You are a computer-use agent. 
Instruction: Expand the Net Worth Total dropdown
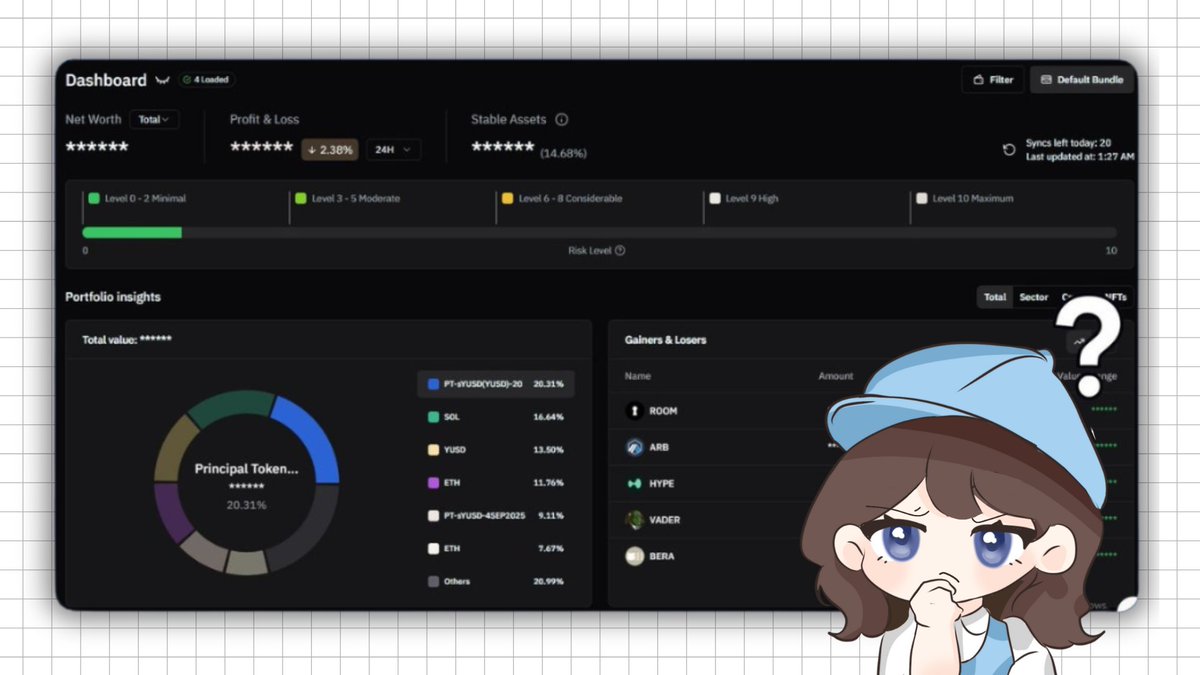(x=154, y=119)
